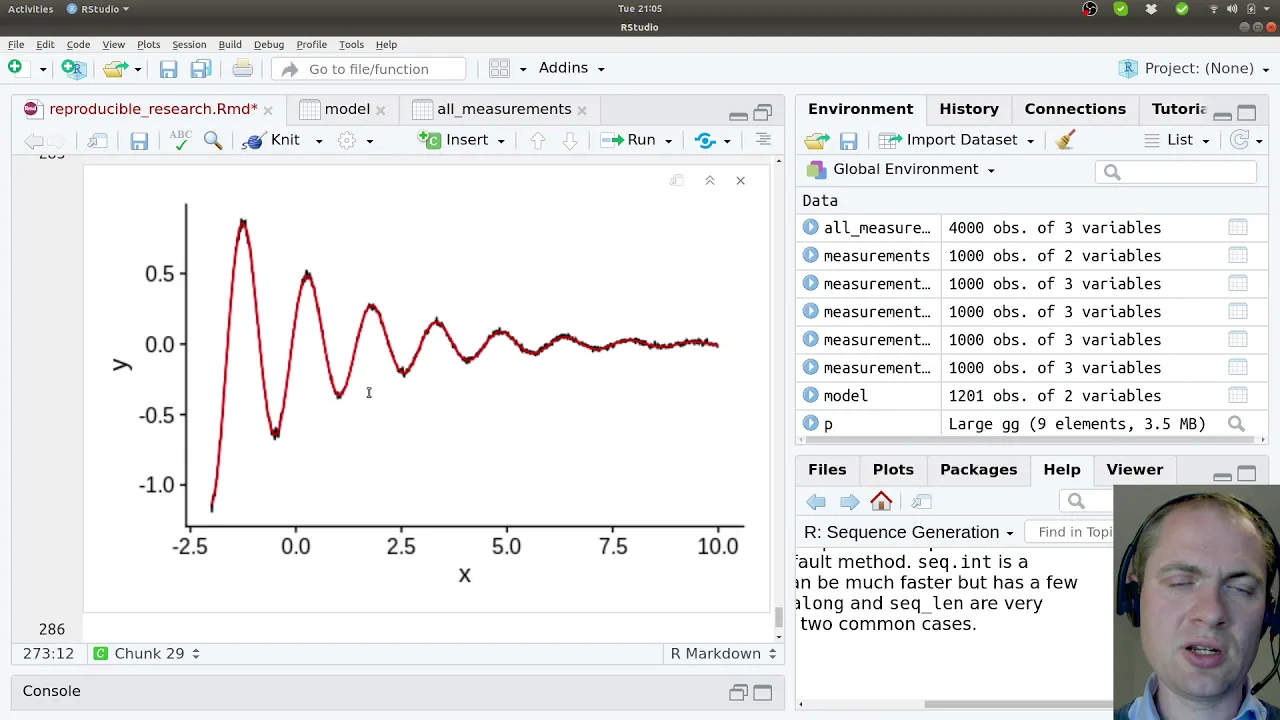Close the reproducible_research.Rmd tab

(x=268, y=110)
